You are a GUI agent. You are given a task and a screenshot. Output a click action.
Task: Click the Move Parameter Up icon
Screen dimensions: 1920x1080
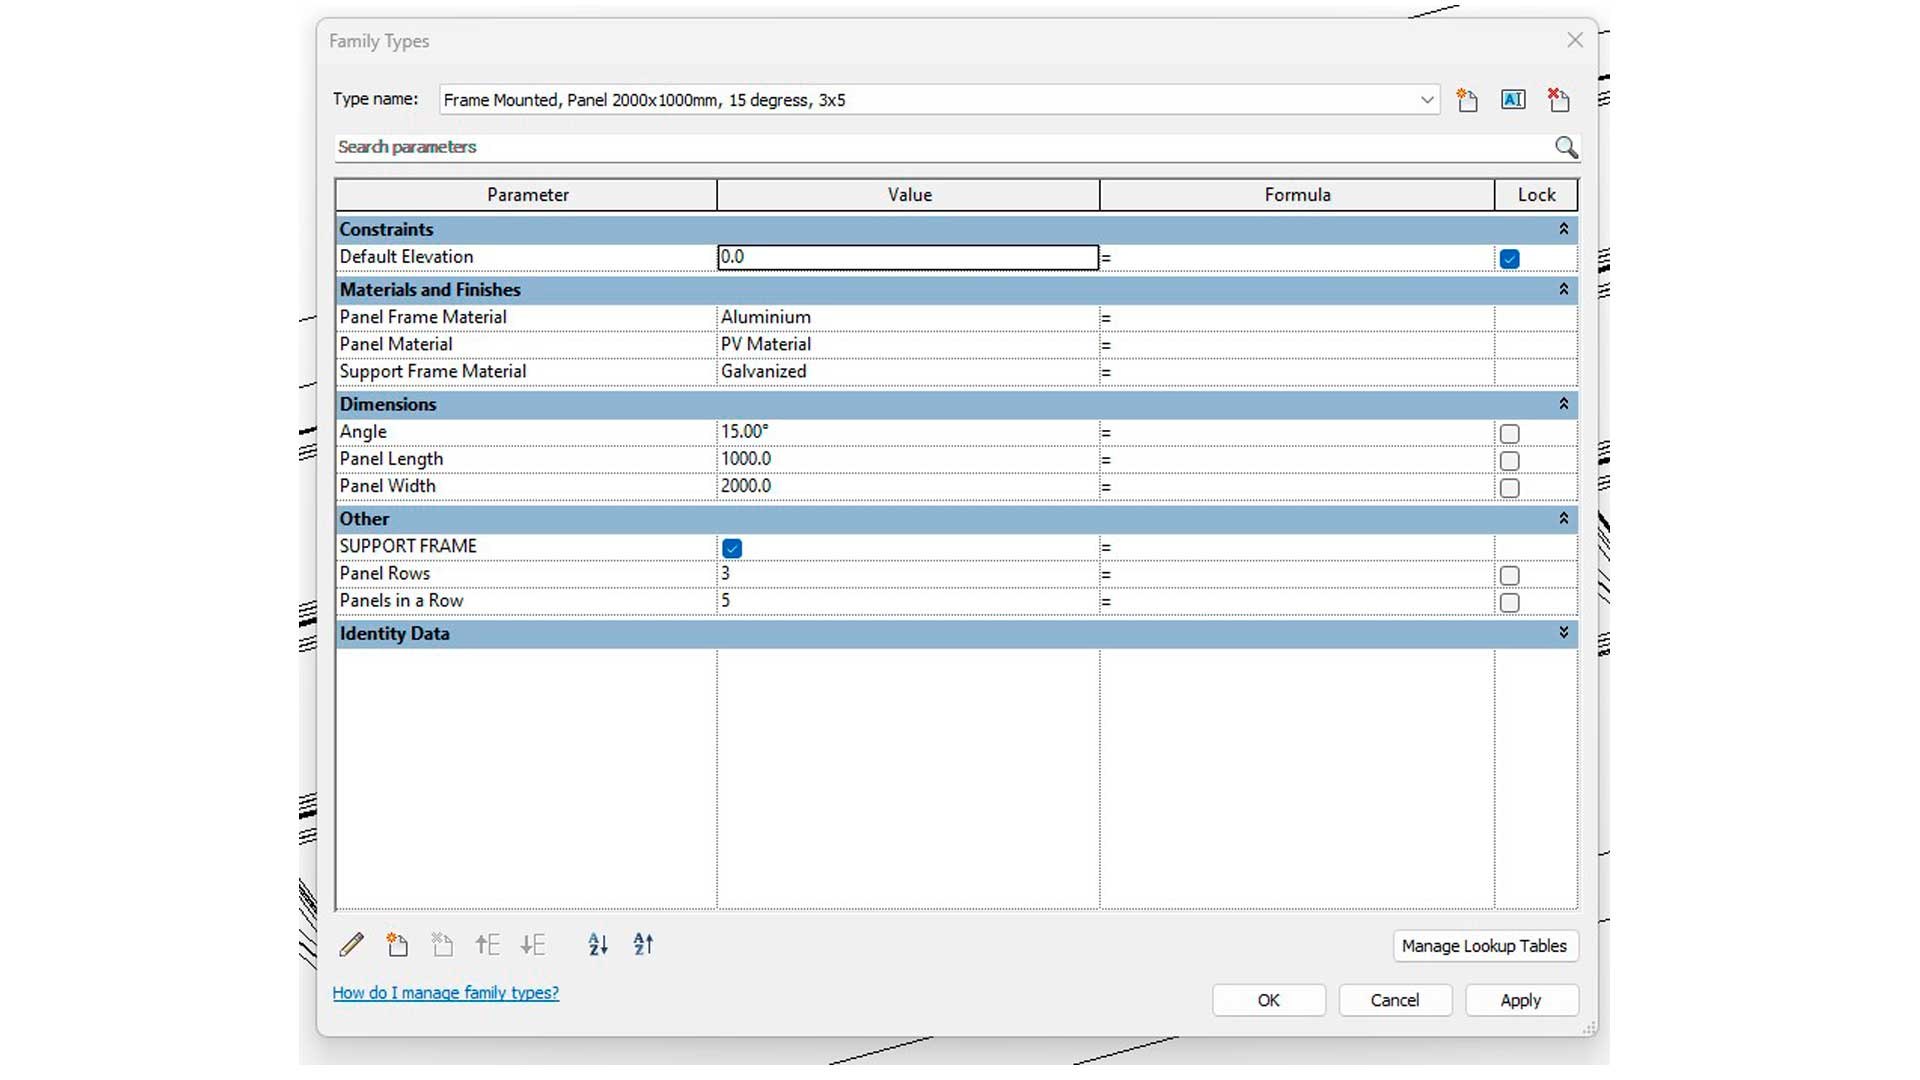click(488, 945)
